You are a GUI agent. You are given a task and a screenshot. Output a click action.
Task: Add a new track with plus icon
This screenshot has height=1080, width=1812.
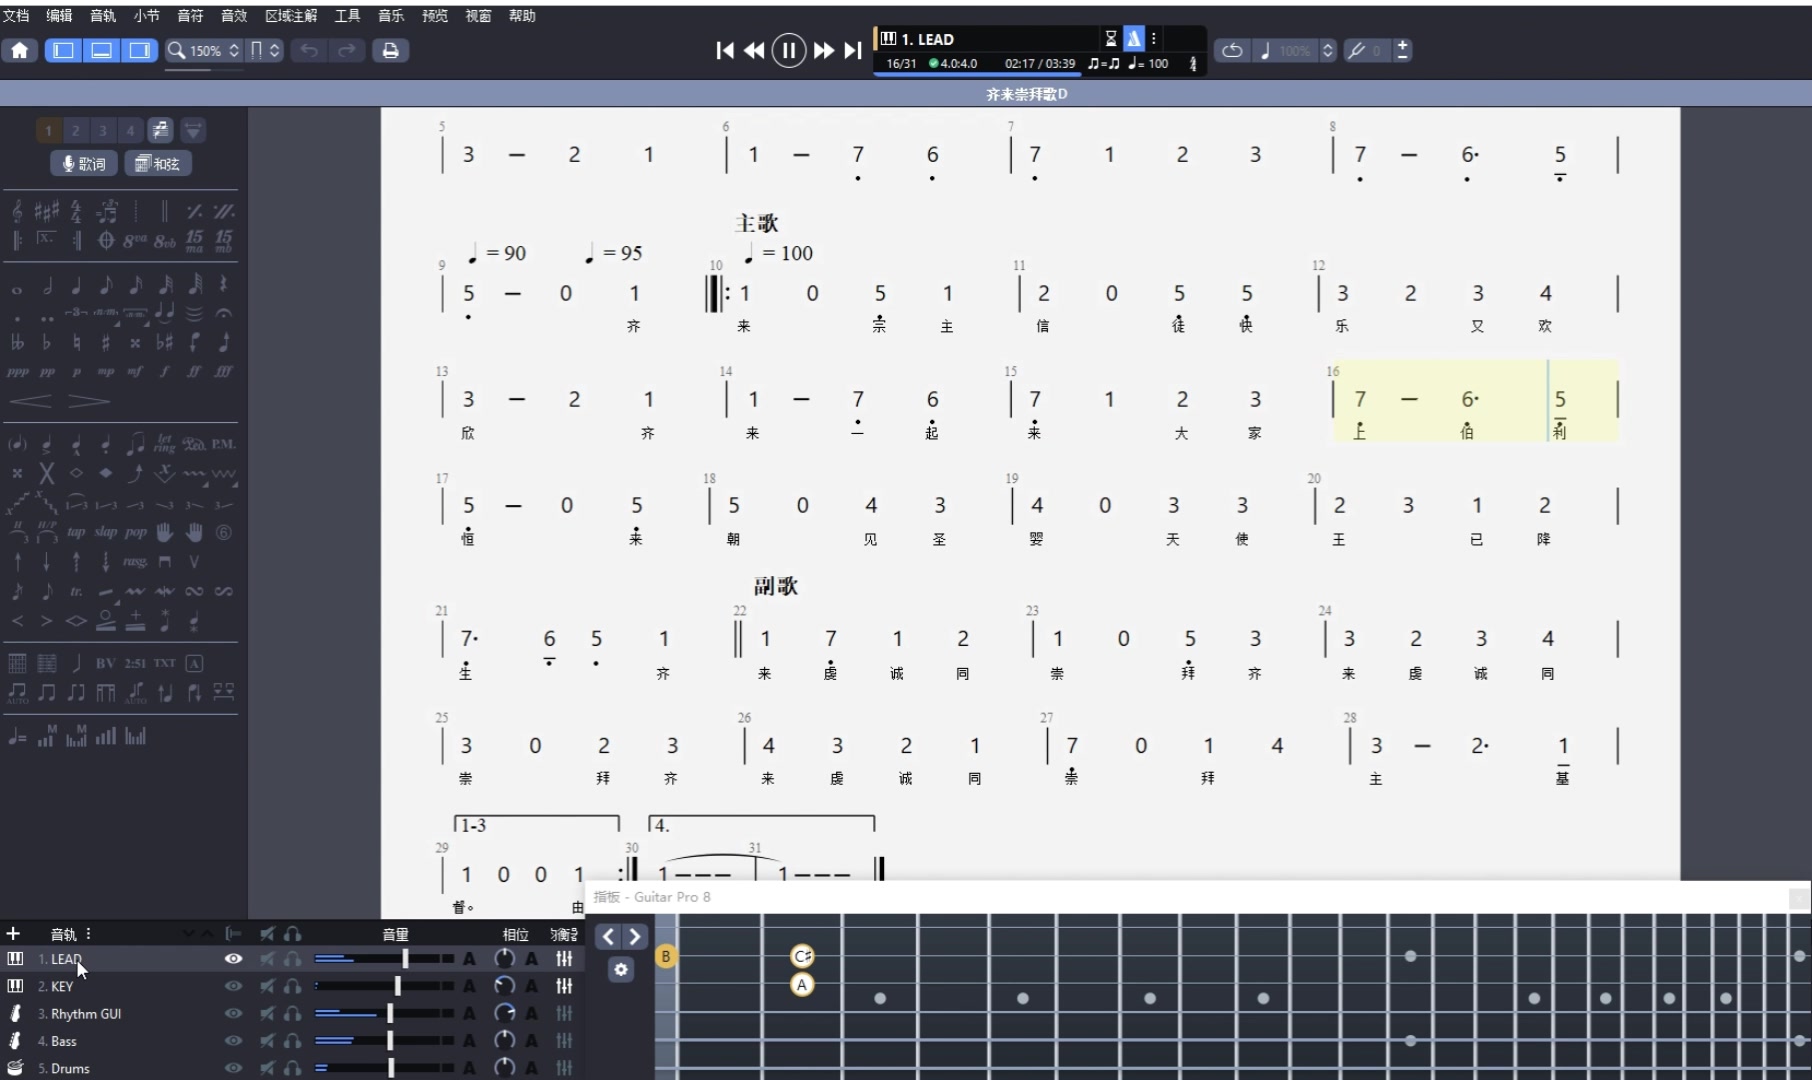pos(13,934)
